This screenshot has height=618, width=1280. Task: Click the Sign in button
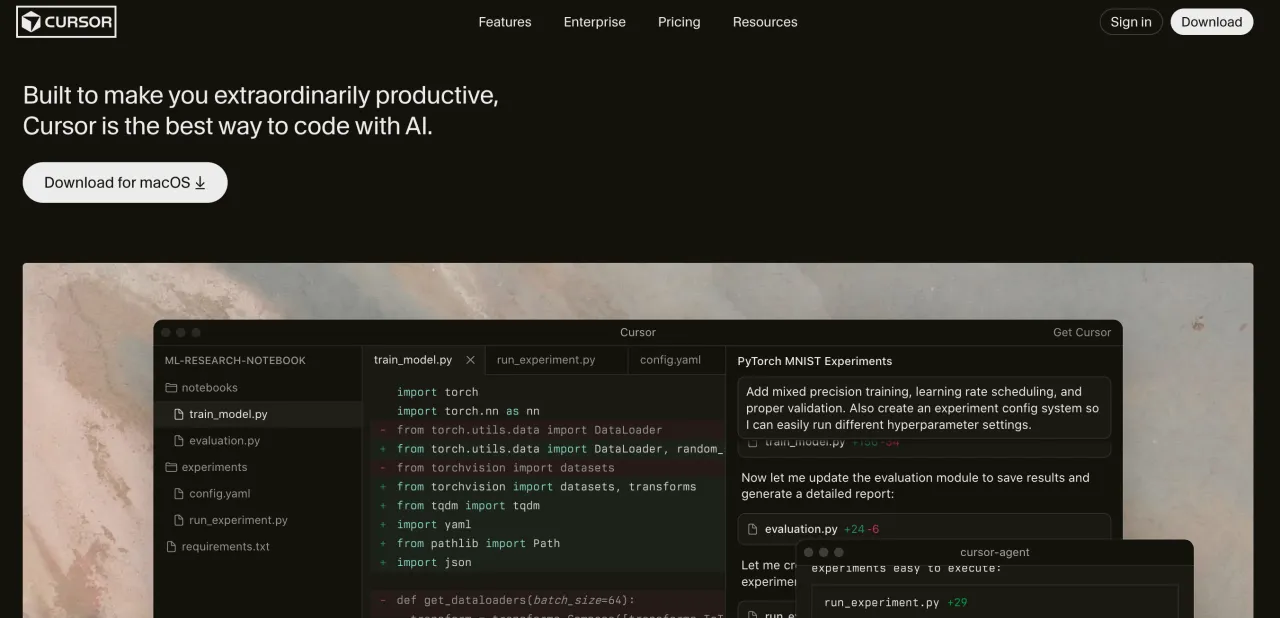pos(1131,22)
